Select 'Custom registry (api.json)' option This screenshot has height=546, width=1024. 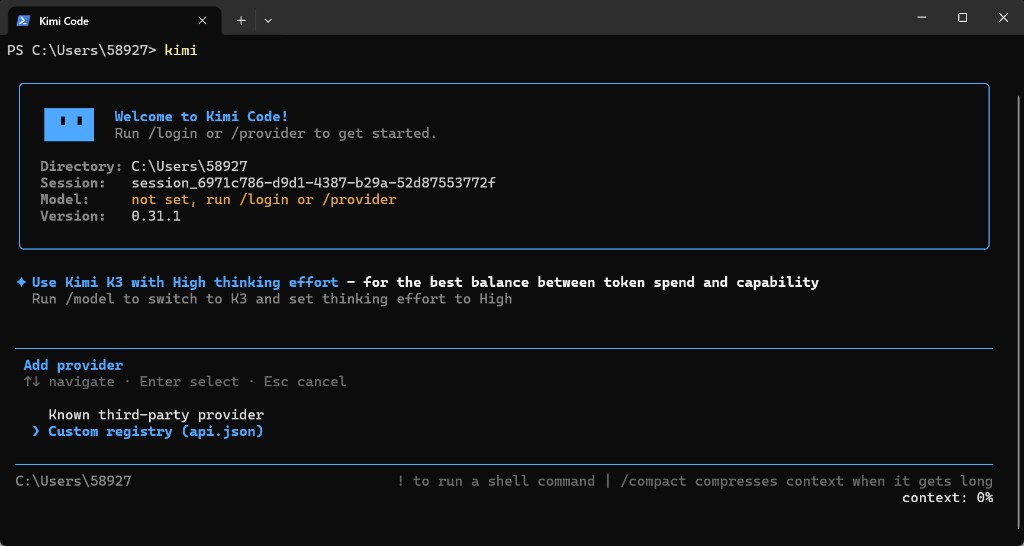156,431
